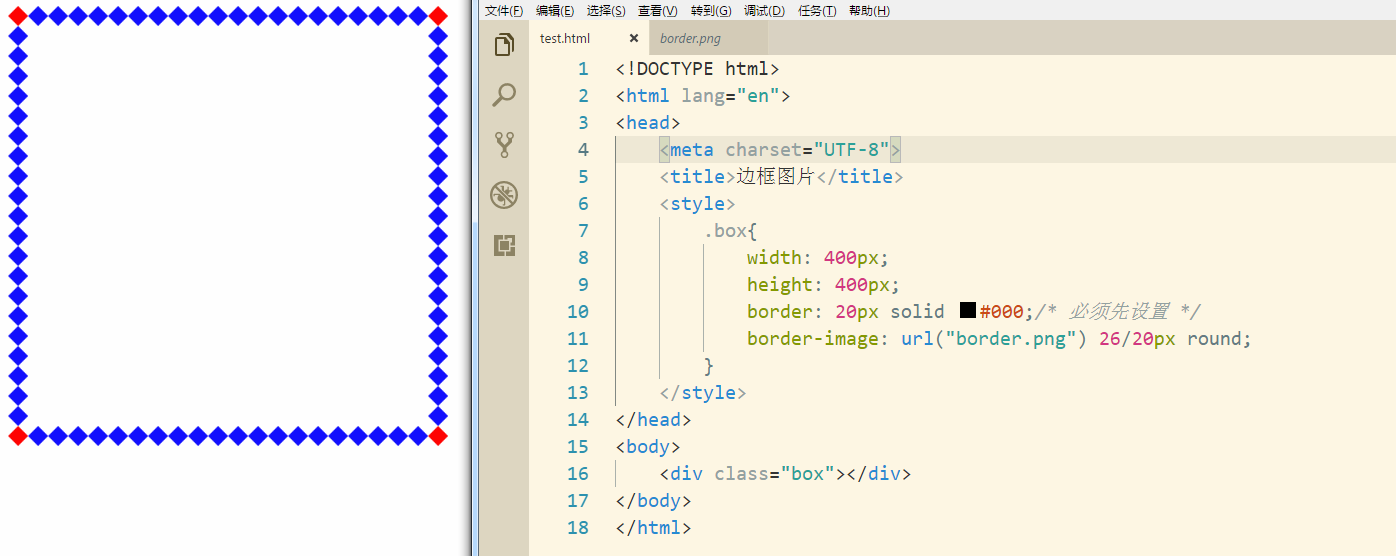1396x556 pixels.
Task: Click the .box selector on line 7
Action: [725, 231]
